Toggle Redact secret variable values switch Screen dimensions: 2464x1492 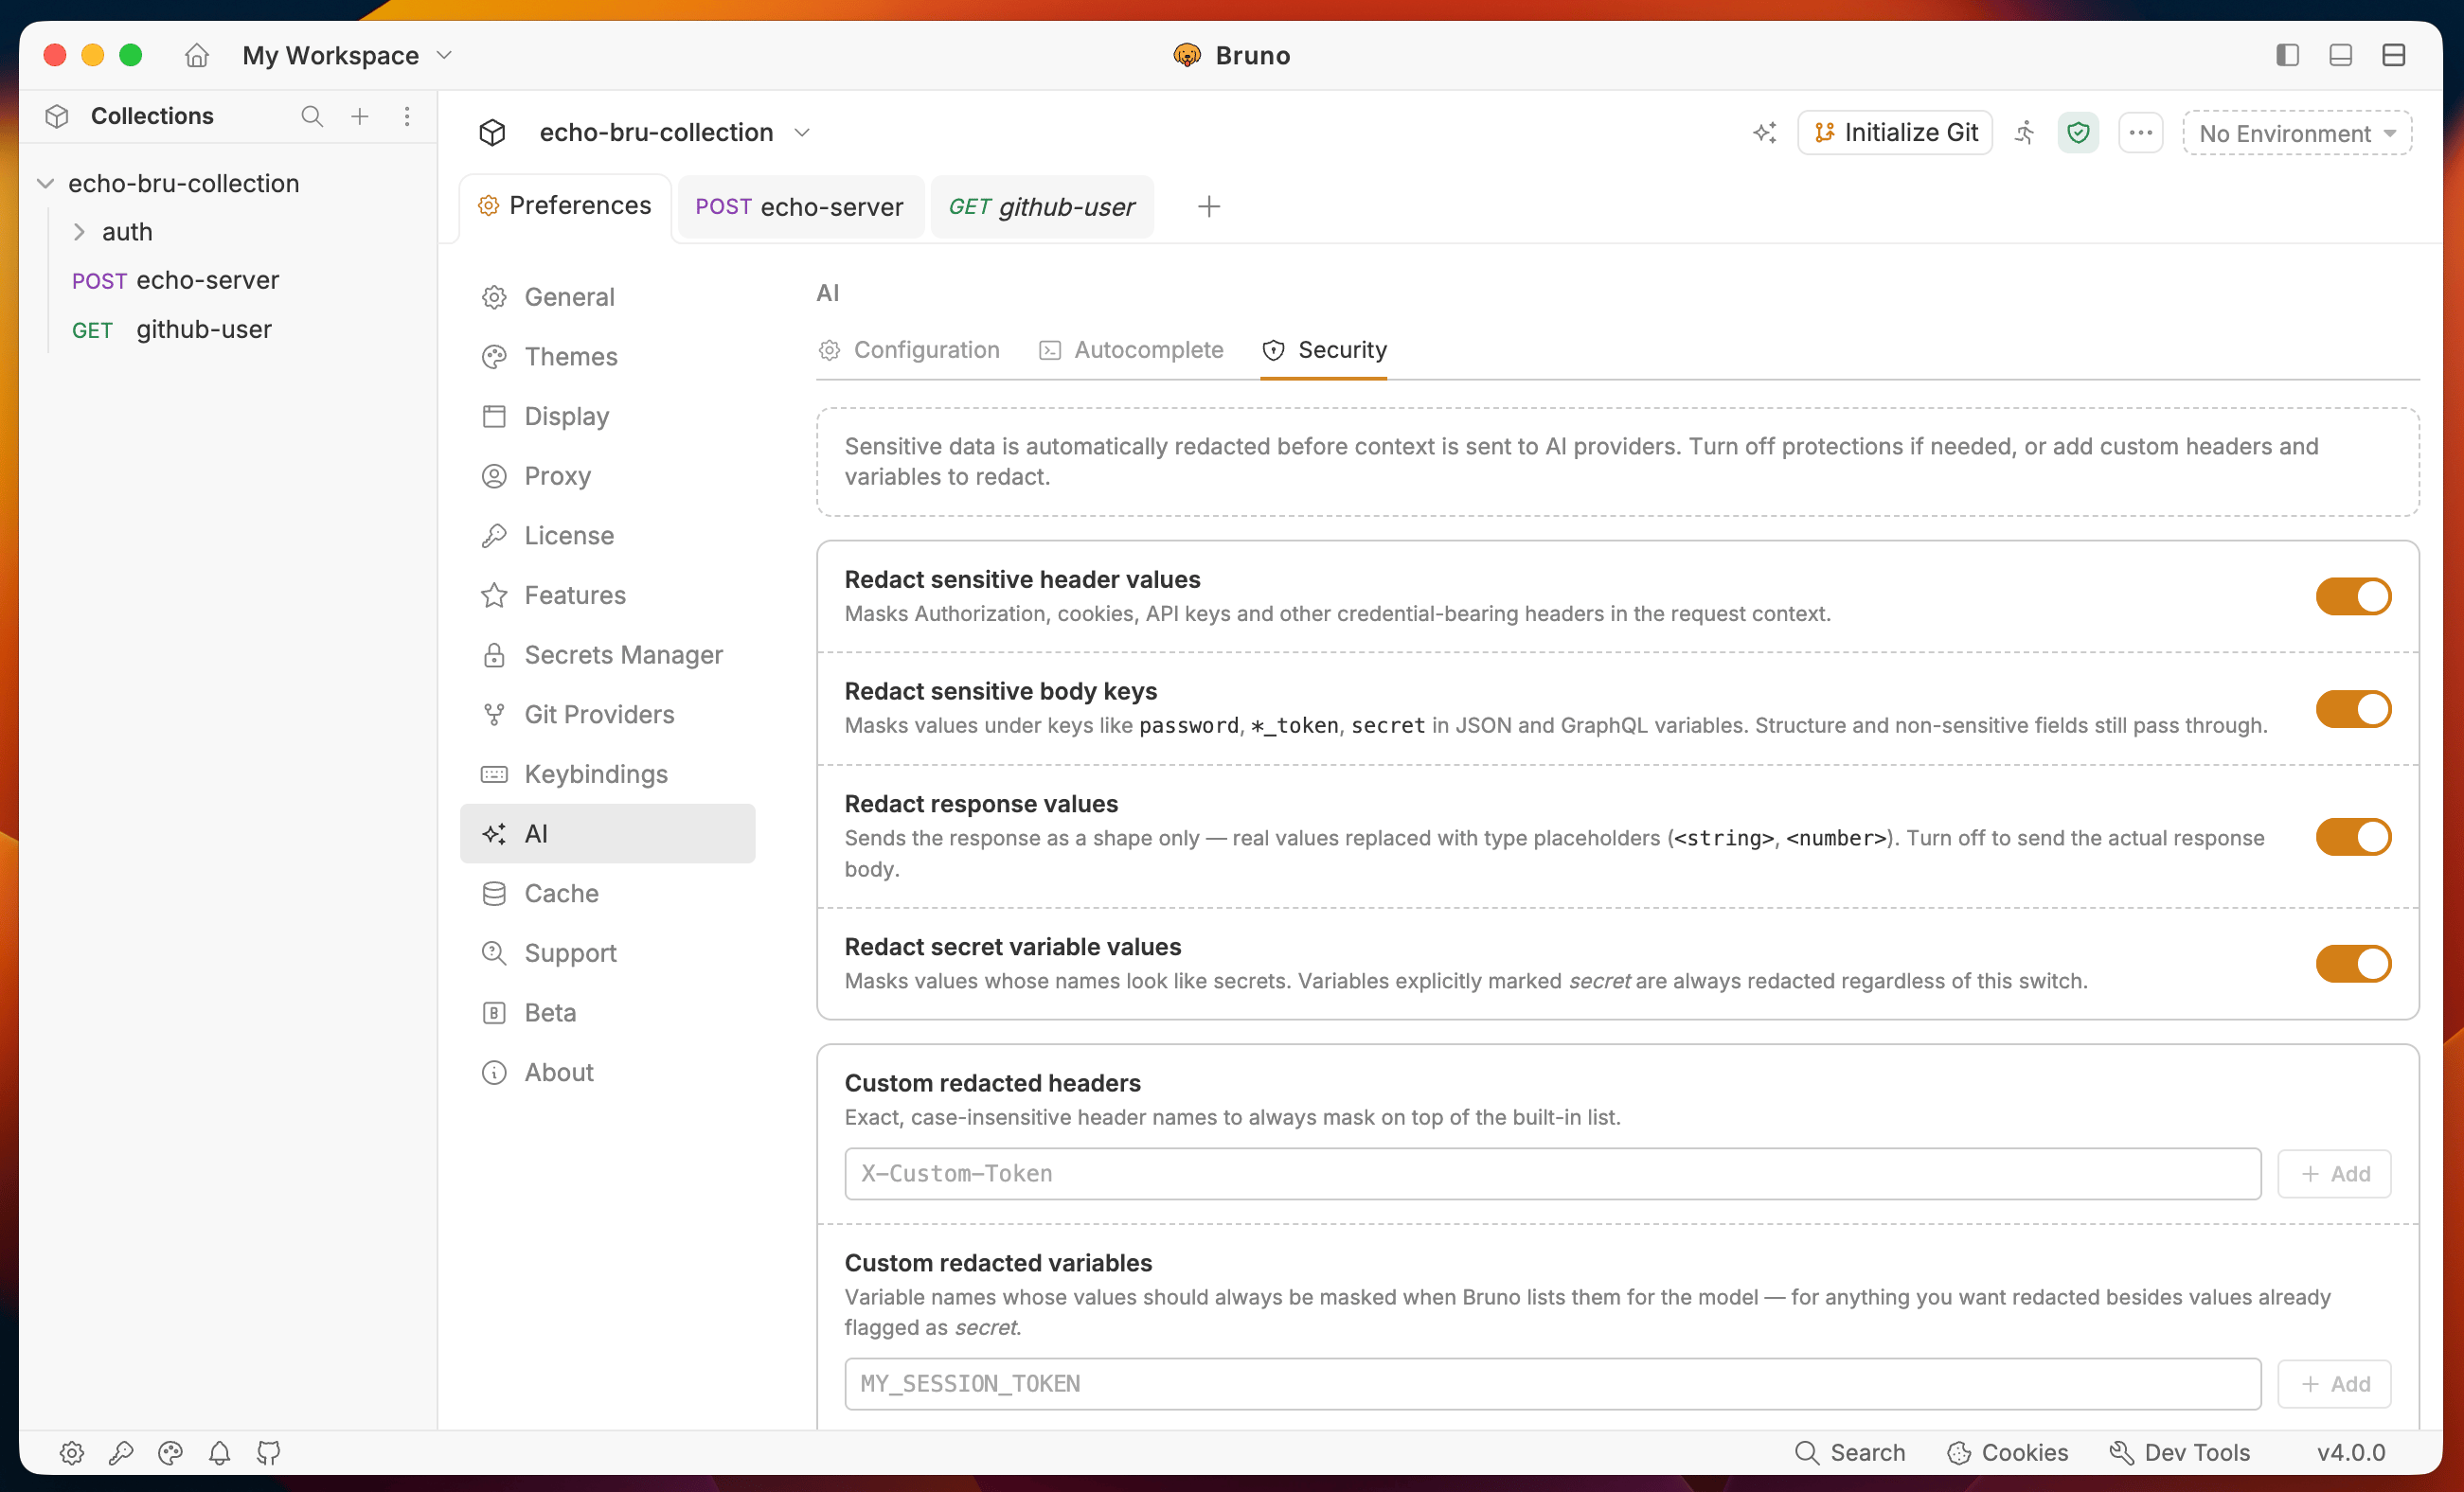(x=2353, y=964)
